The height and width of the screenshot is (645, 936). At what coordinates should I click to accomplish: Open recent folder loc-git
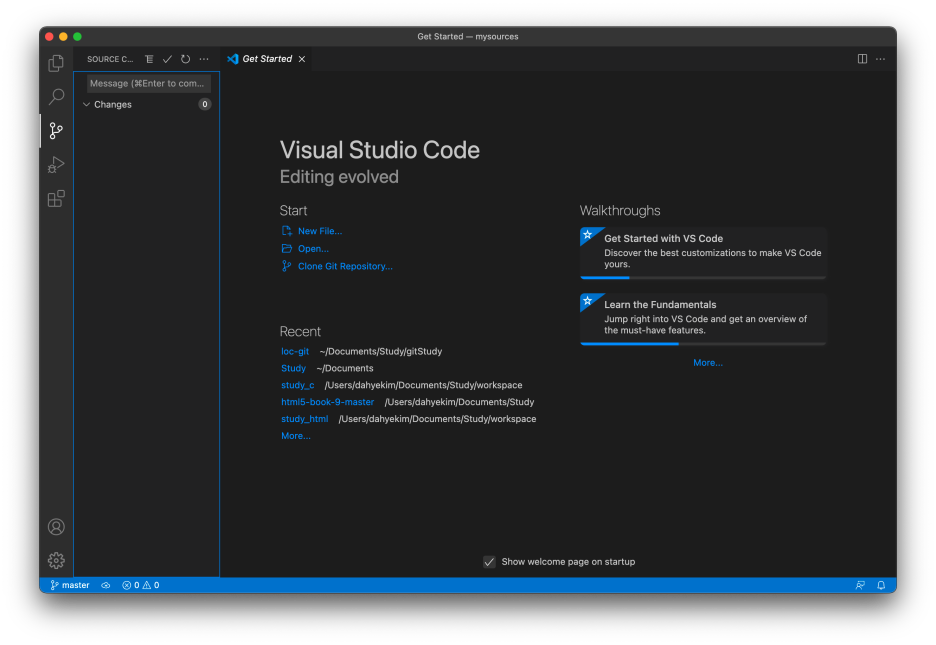tap(295, 351)
